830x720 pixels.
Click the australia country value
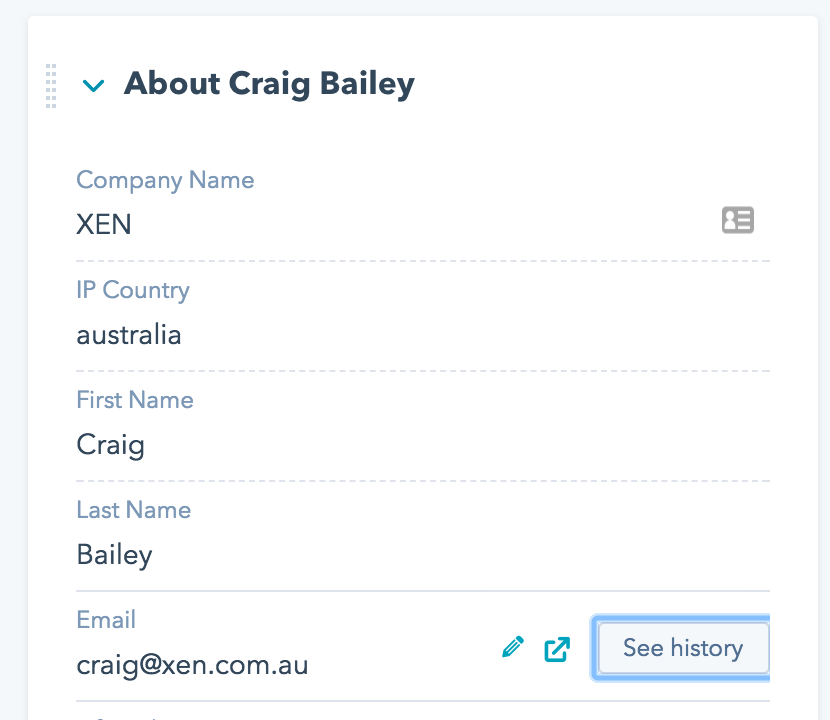click(x=129, y=334)
